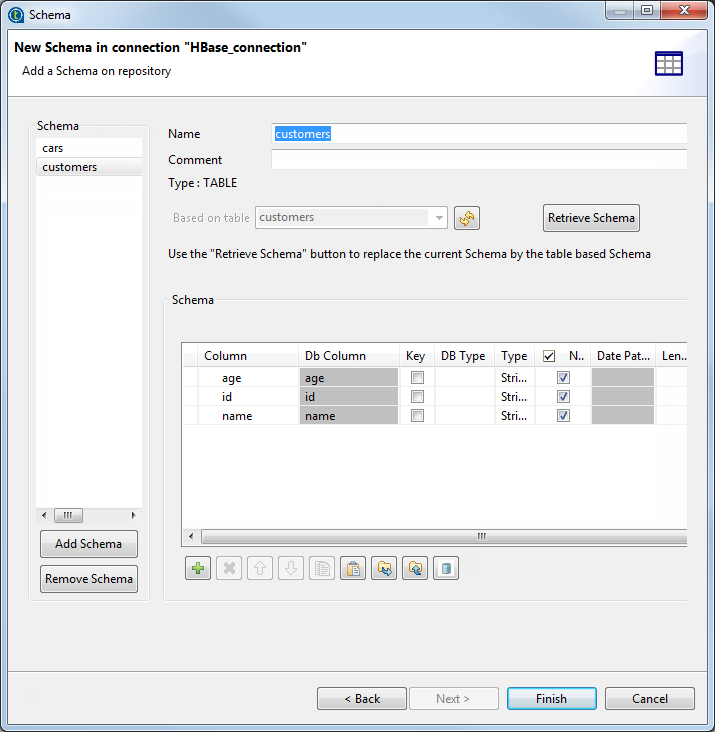Screen dimensions: 715x732
Task: Toggle Key checkbox for id row
Action: coord(417,396)
